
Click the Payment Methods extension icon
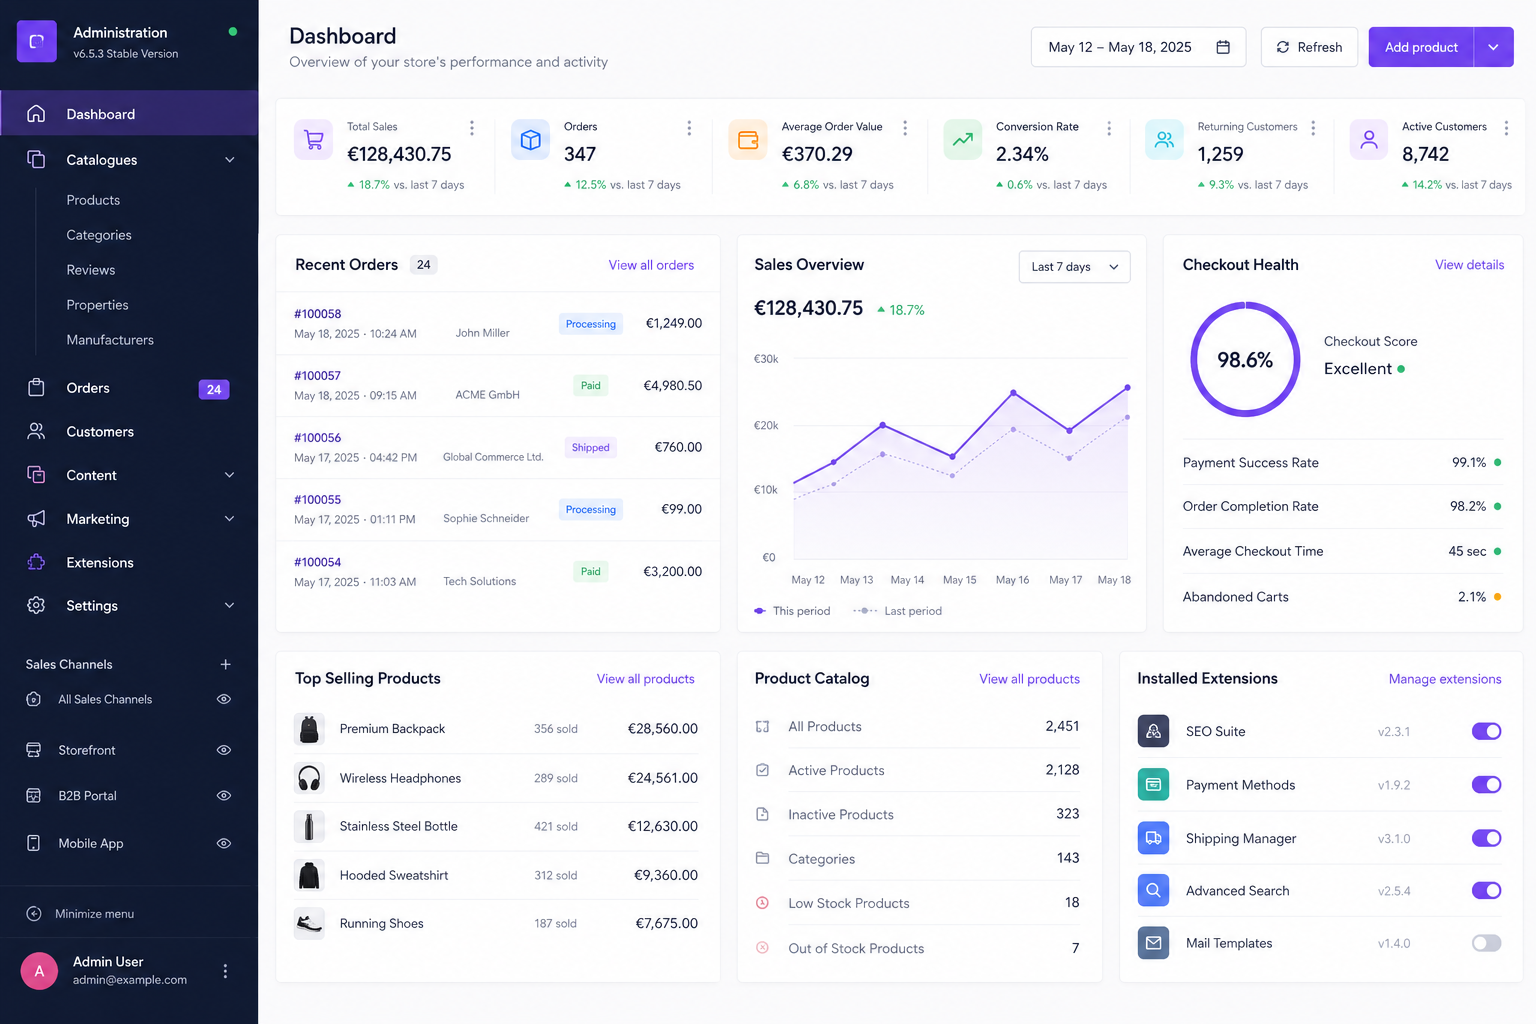[x=1153, y=785]
